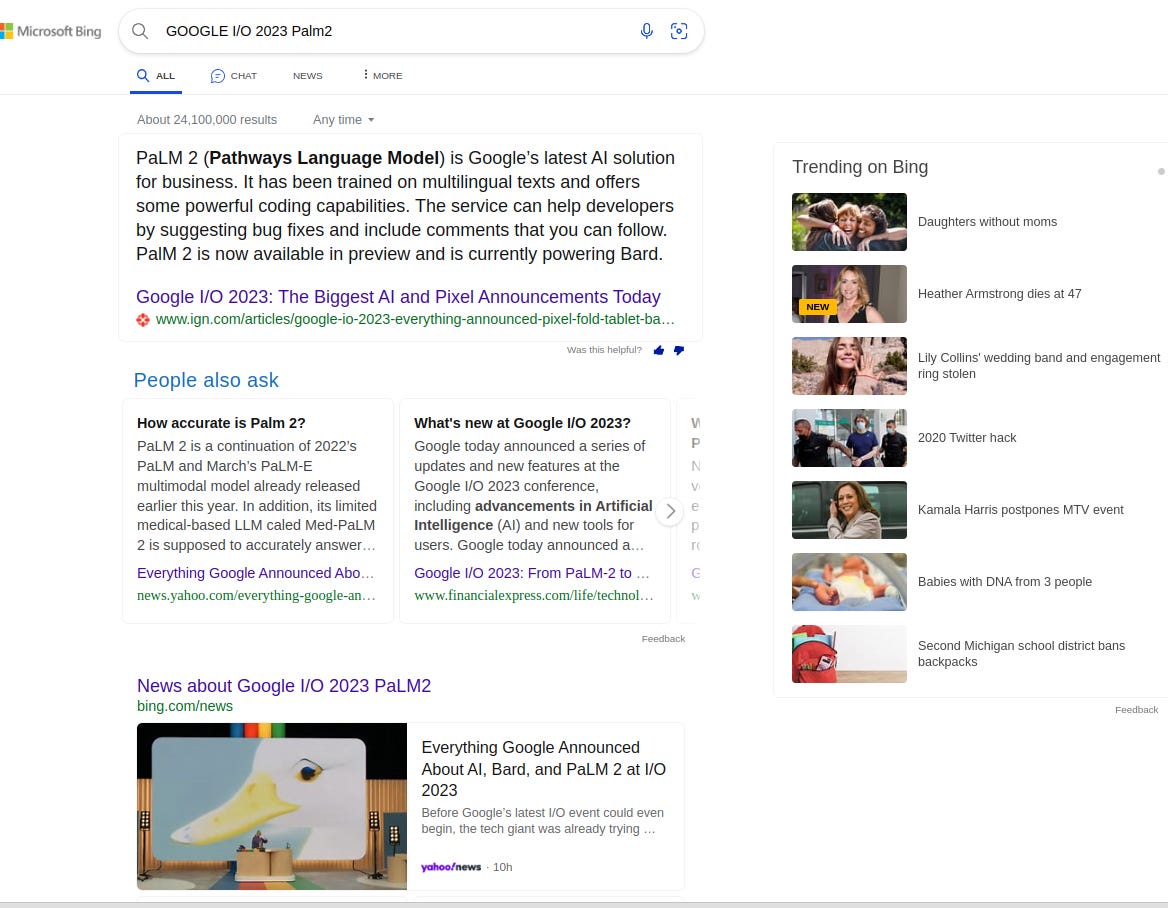Viewport: 1168px width, 908px height.
Task: Expand the 'Any time' filter dropdown
Action: click(343, 120)
